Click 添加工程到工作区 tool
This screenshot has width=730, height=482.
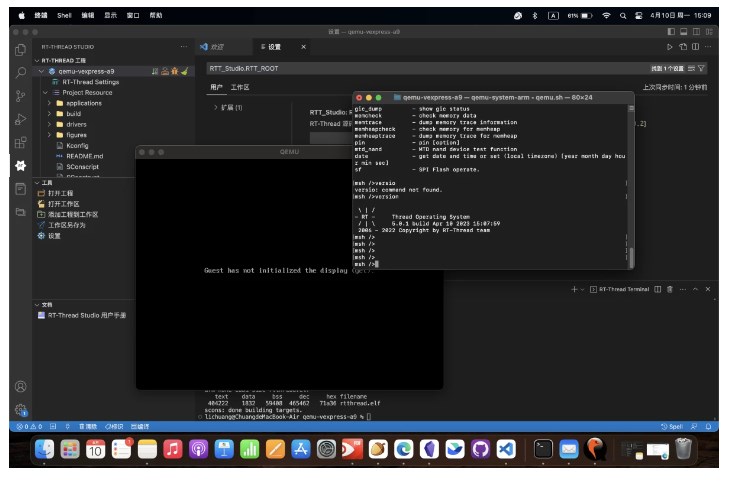73,215
